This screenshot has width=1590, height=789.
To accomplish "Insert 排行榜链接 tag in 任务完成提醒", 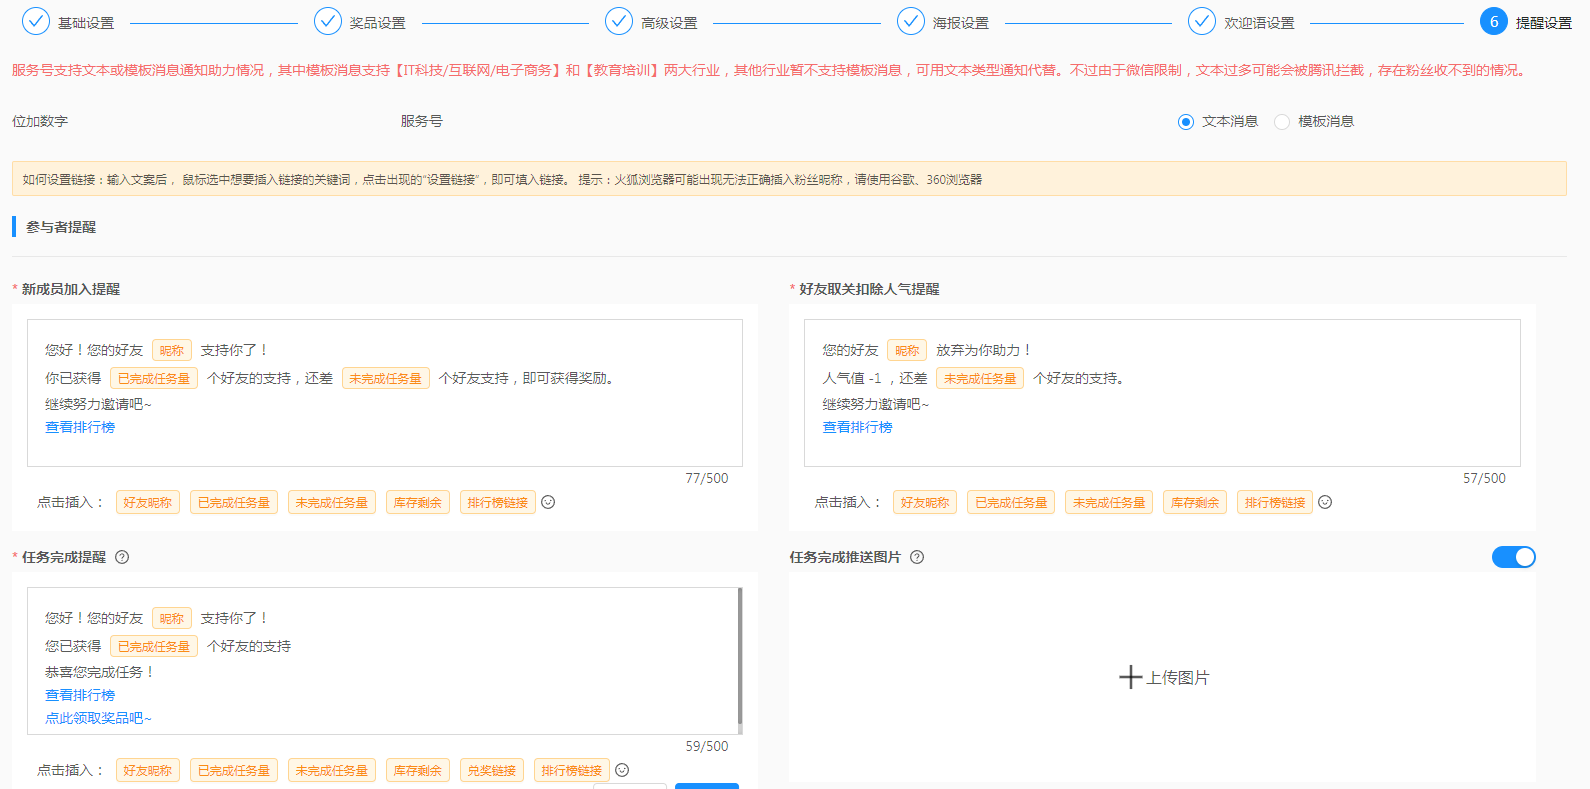I will point(572,770).
